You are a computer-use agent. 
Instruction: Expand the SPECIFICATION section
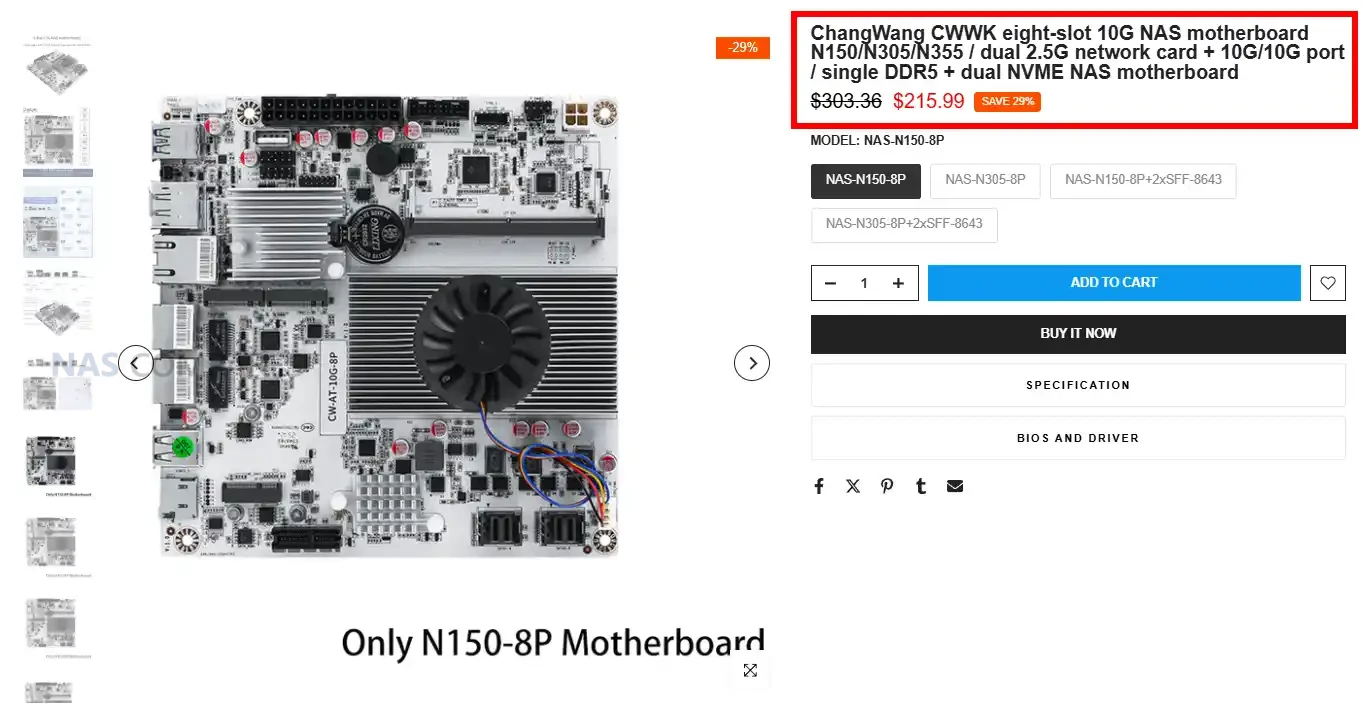pos(1078,385)
